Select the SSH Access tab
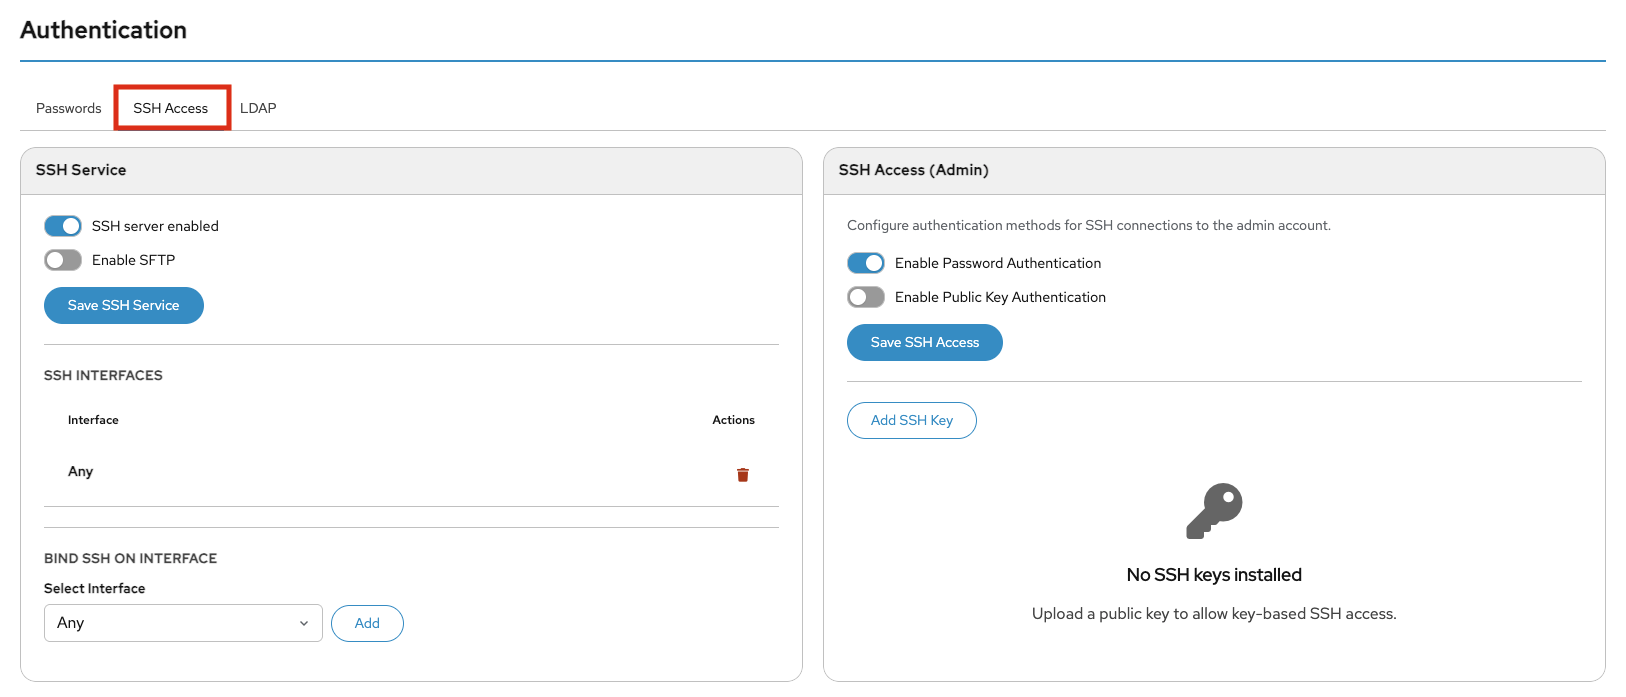The width and height of the screenshot is (1626, 697). 171,108
